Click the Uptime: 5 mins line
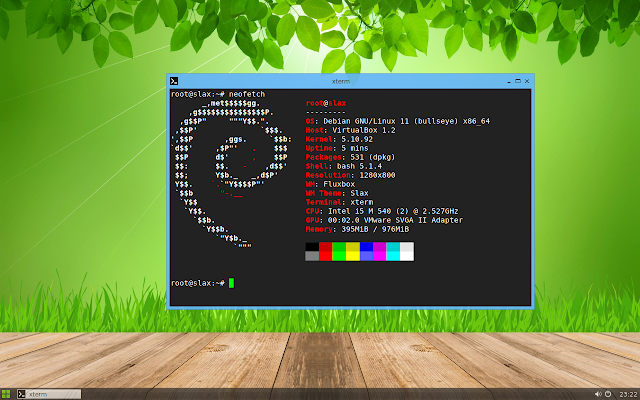The image size is (640, 400). coord(337,148)
